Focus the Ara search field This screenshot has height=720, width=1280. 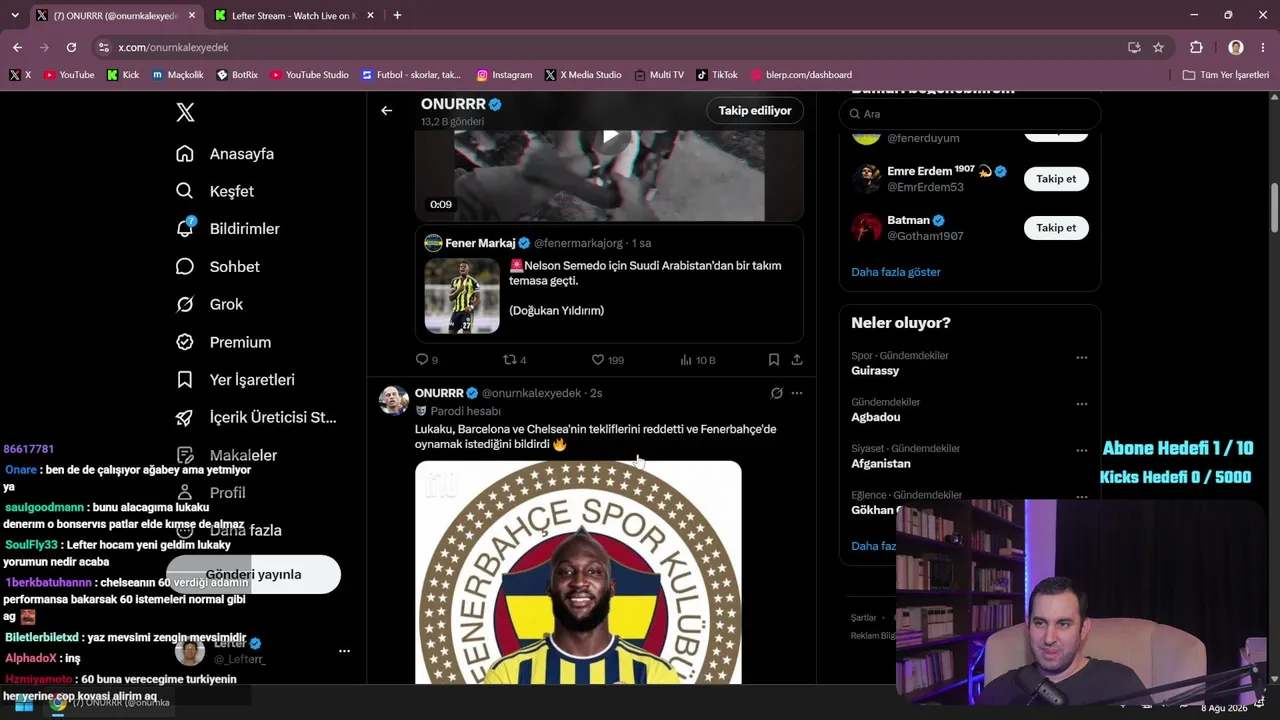click(x=970, y=114)
